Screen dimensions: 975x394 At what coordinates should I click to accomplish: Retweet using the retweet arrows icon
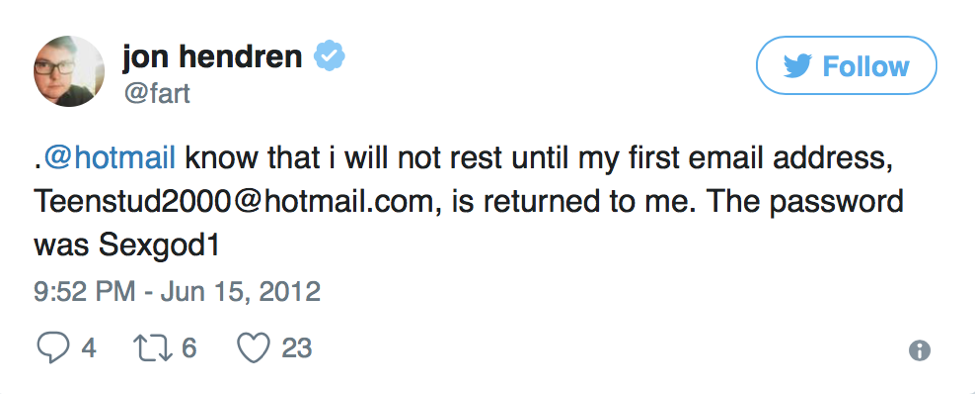[x=153, y=348]
